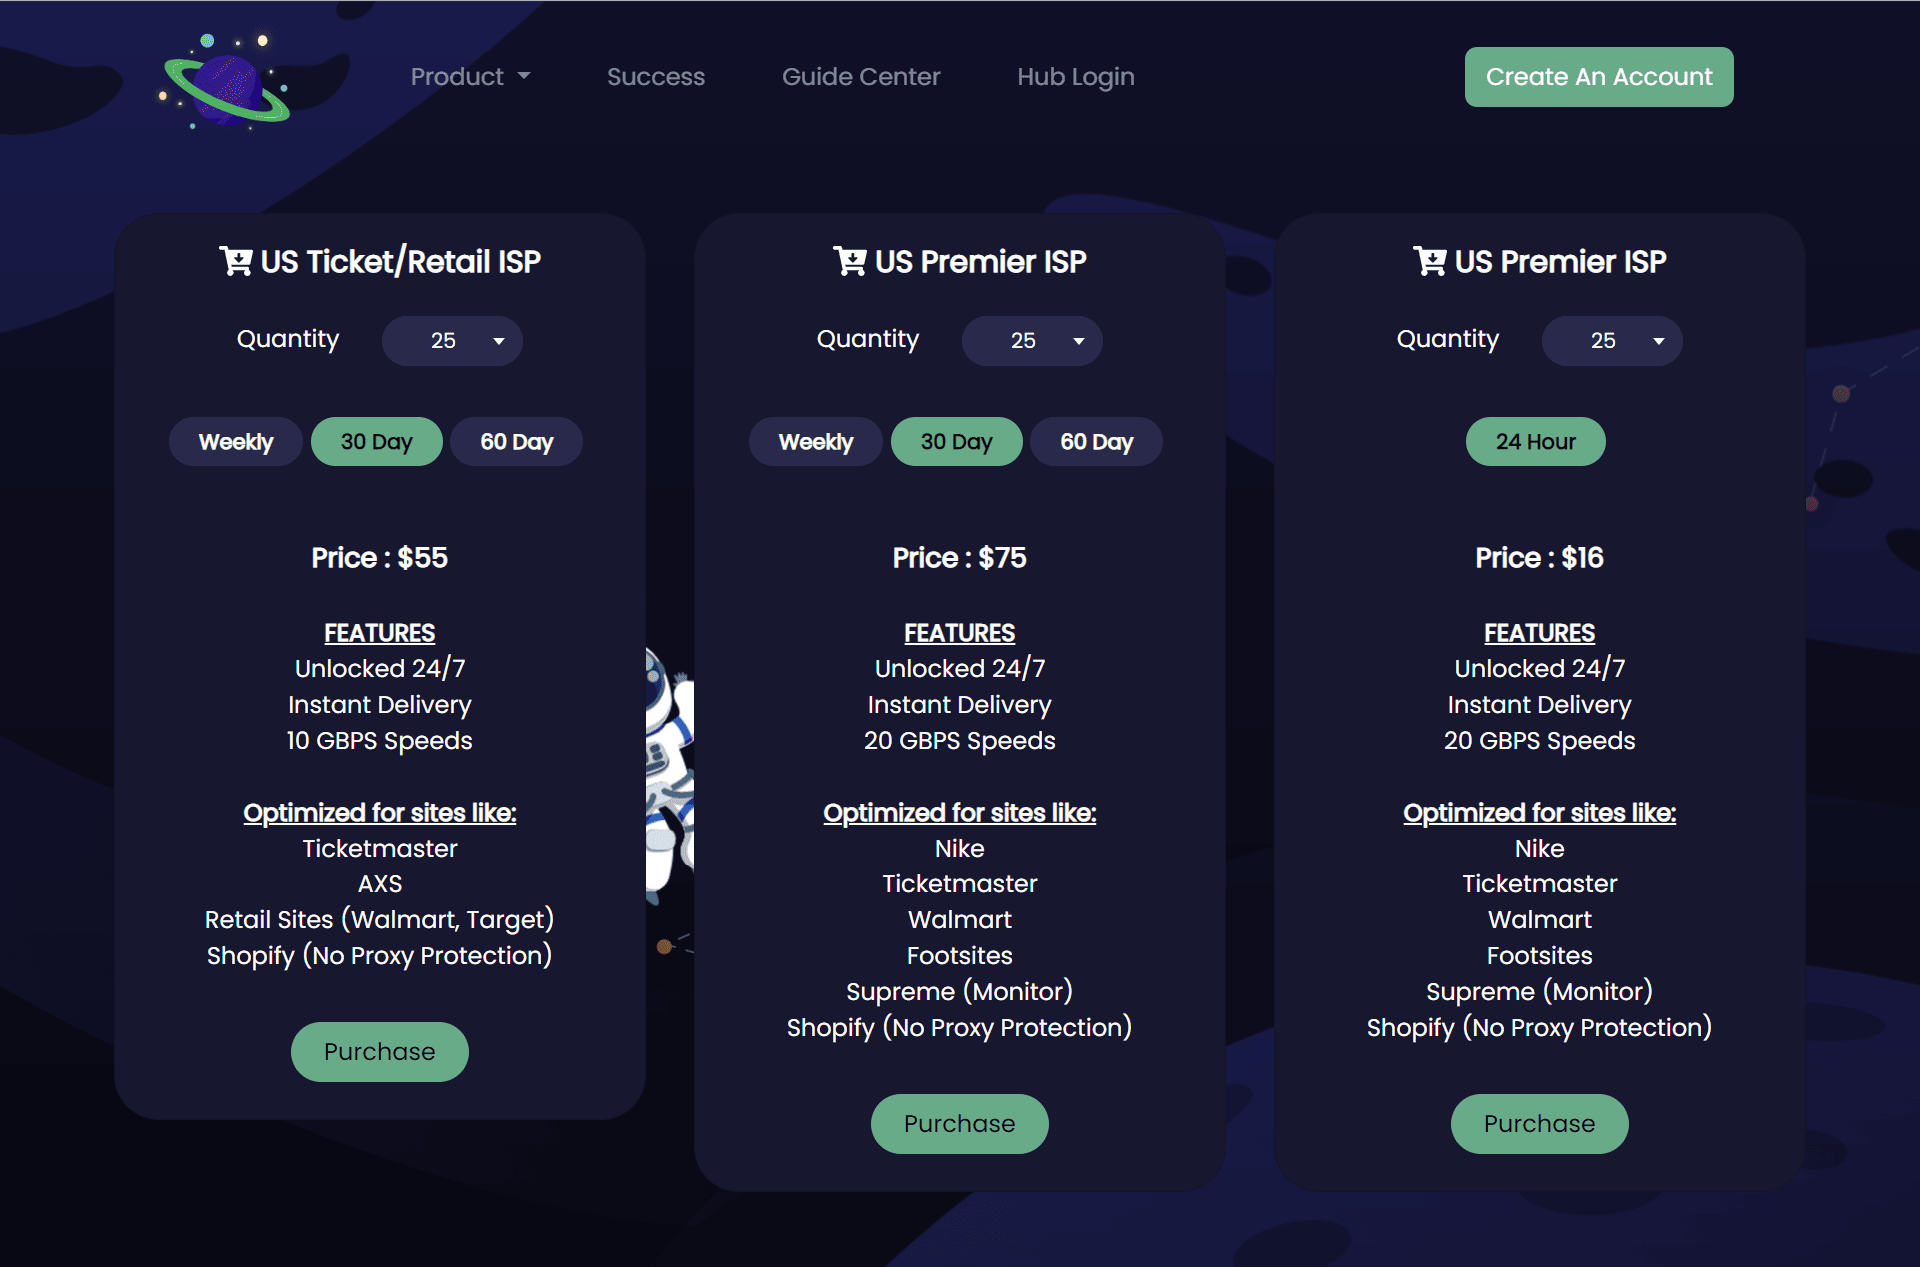Select 60 Day plan on middle Premier ISP card

(x=1096, y=441)
